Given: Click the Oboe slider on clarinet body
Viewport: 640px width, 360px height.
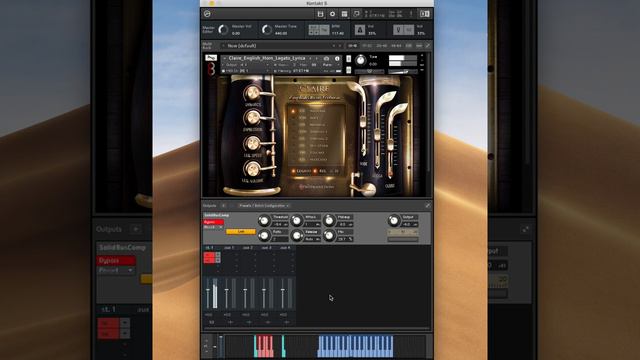Looking at the screenshot, I should pos(391,145).
